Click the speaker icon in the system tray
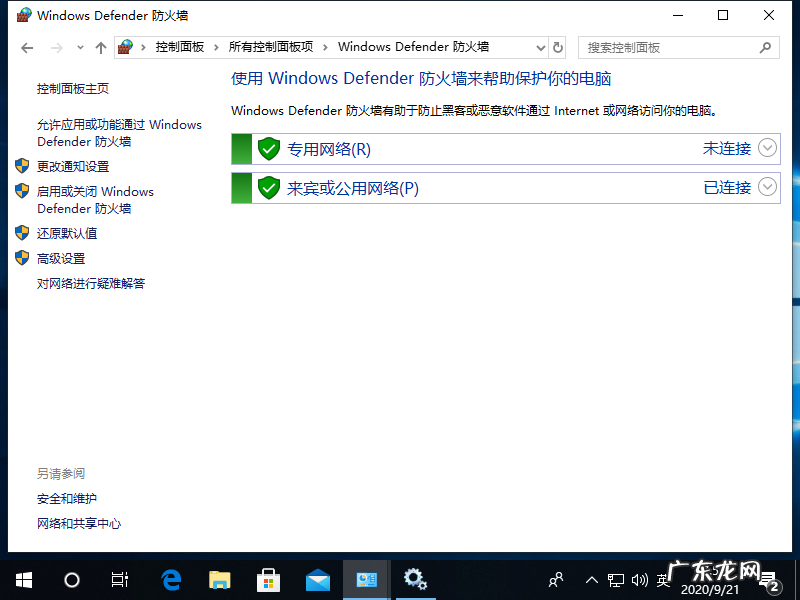This screenshot has height=600, width=800. [x=640, y=580]
